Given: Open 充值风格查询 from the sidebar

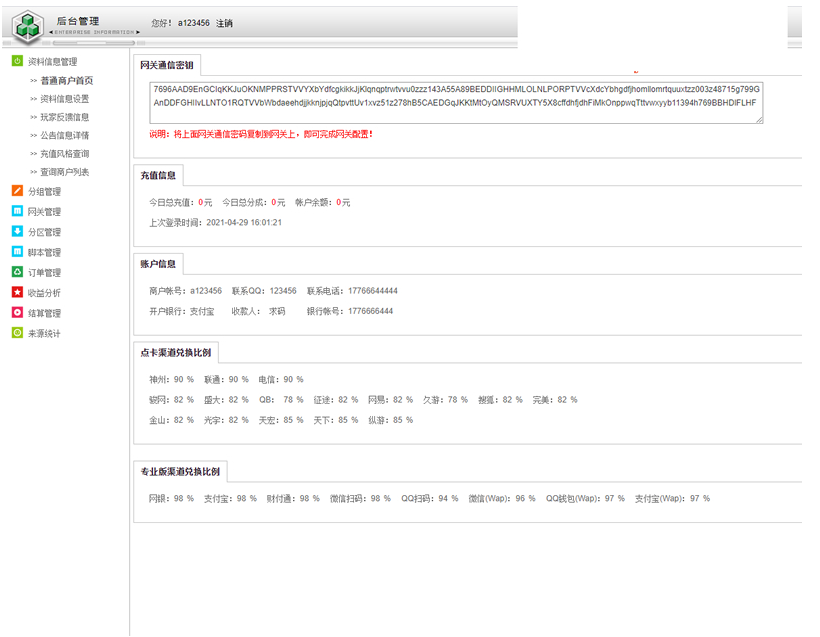Looking at the screenshot, I should click(64, 154).
